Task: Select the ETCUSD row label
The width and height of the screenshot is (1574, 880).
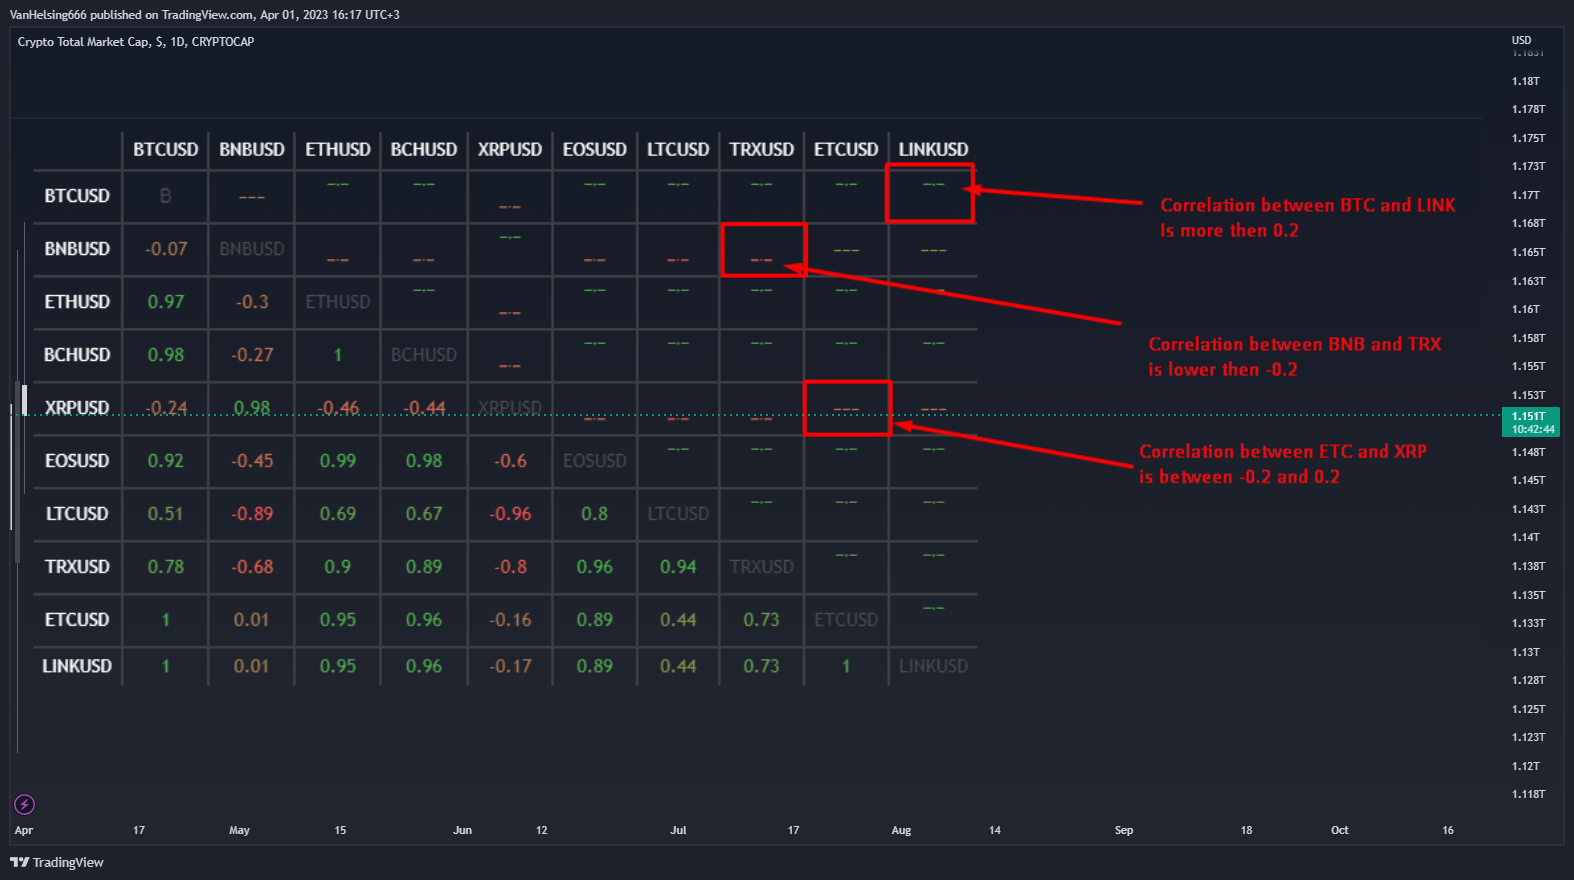Action: (x=77, y=620)
